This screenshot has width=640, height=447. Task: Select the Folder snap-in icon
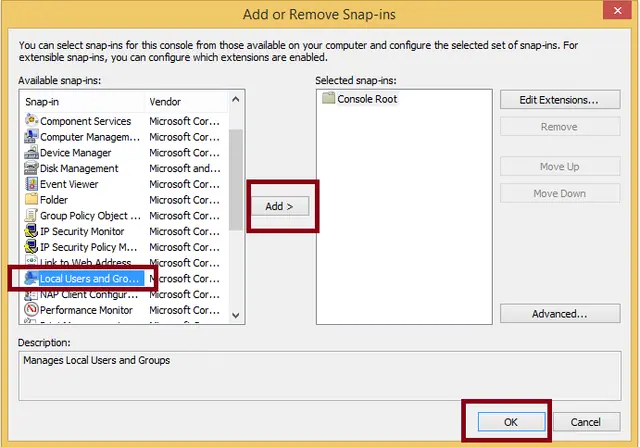[x=31, y=199]
